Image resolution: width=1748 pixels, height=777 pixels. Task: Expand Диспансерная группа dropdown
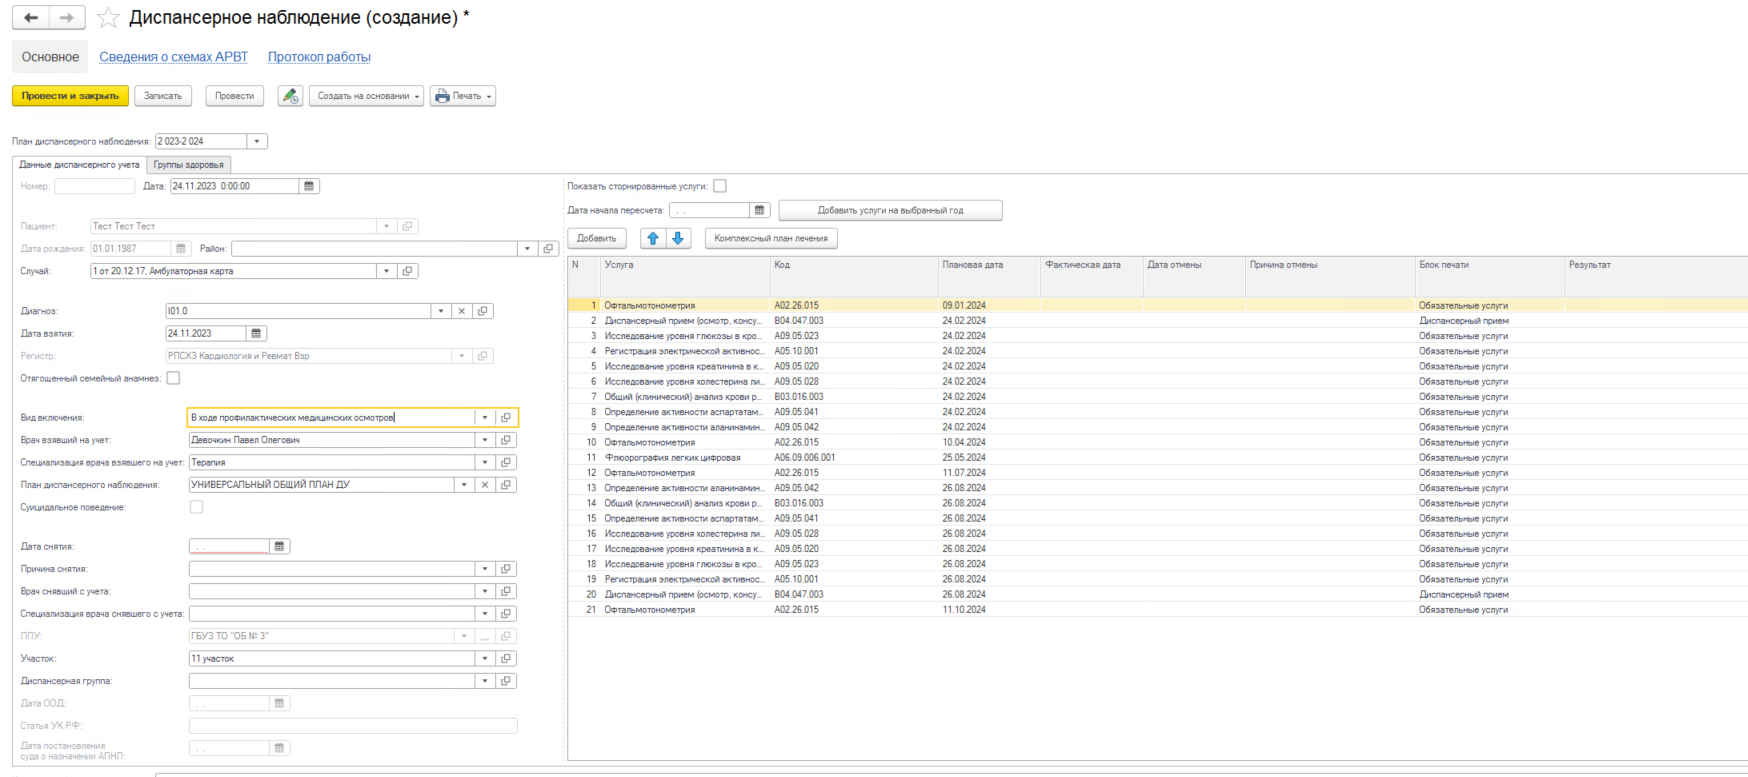coord(485,681)
